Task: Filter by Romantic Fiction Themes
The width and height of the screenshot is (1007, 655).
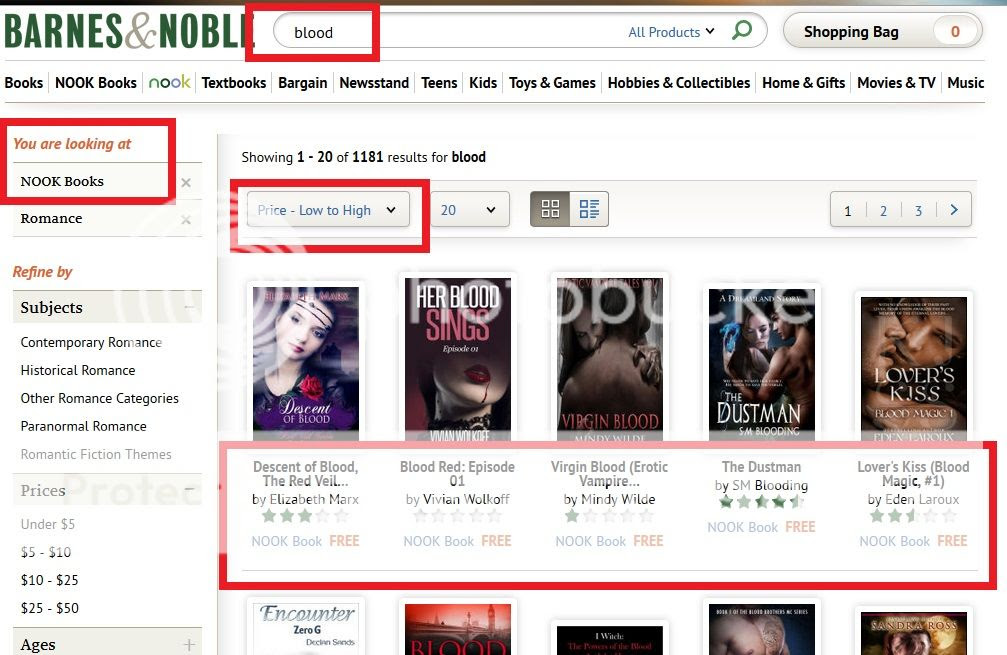Action: tap(96, 455)
